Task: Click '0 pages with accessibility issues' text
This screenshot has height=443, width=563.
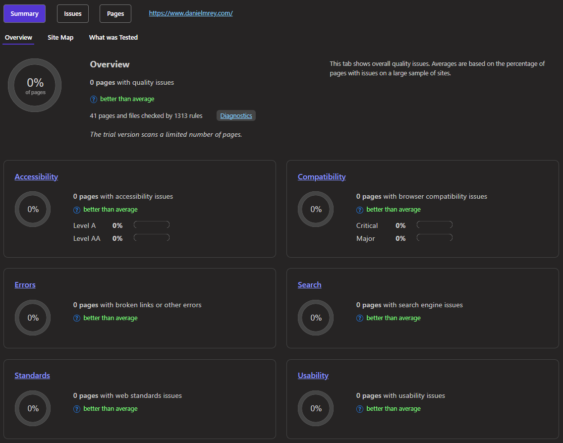Action: [x=123, y=196]
